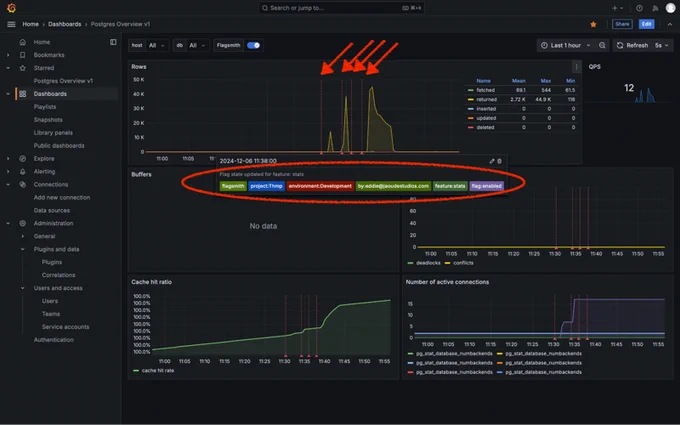Collapse the Starred section chevron
The image size is (680, 425).
tap(8, 68)
